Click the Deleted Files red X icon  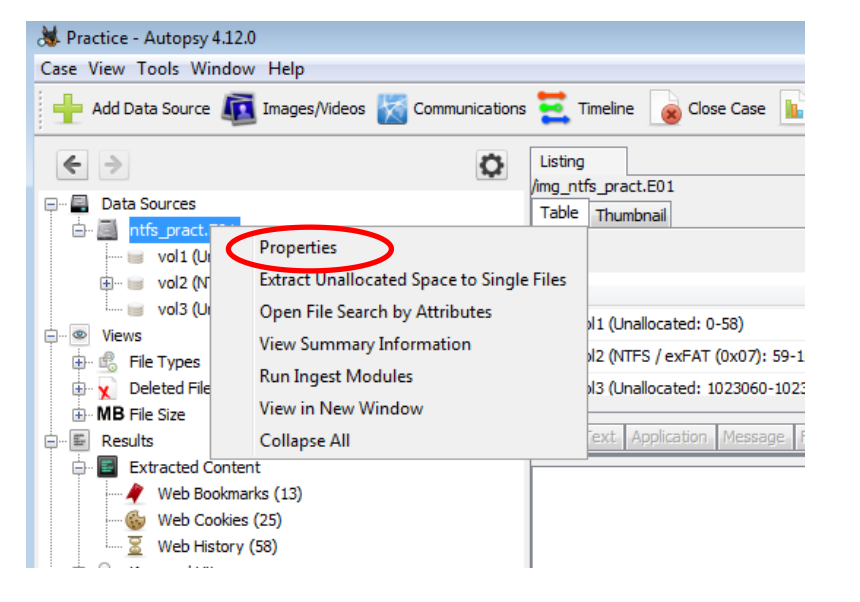[x=106, y=389]
